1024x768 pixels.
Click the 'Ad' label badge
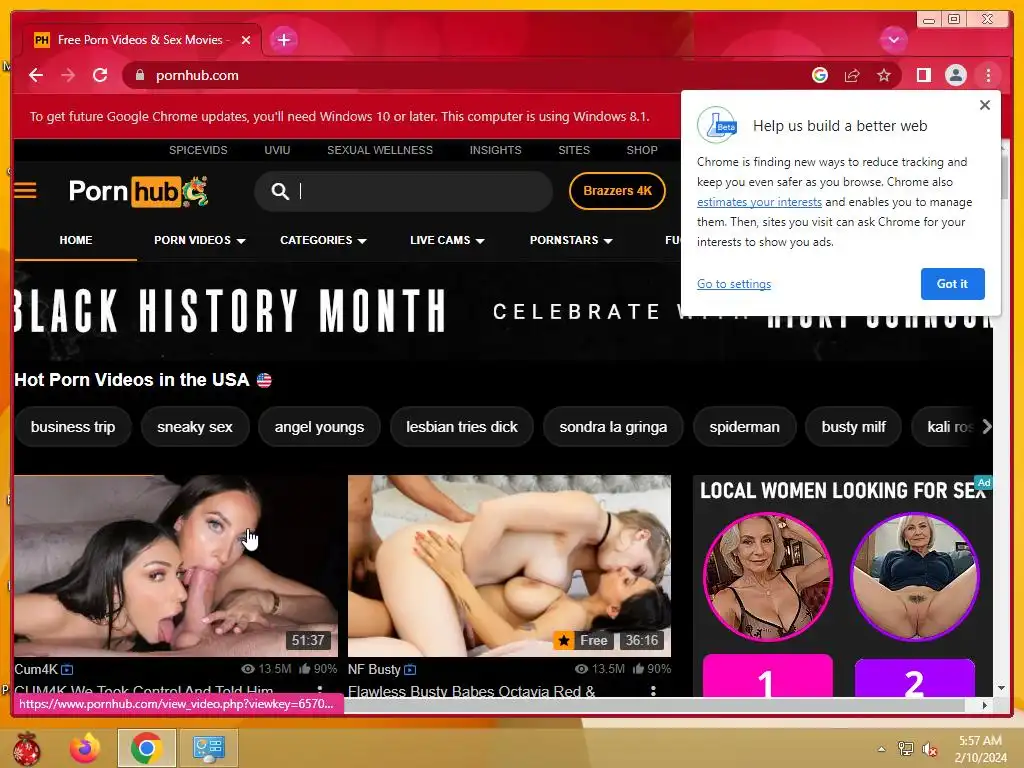click(984, 483)
